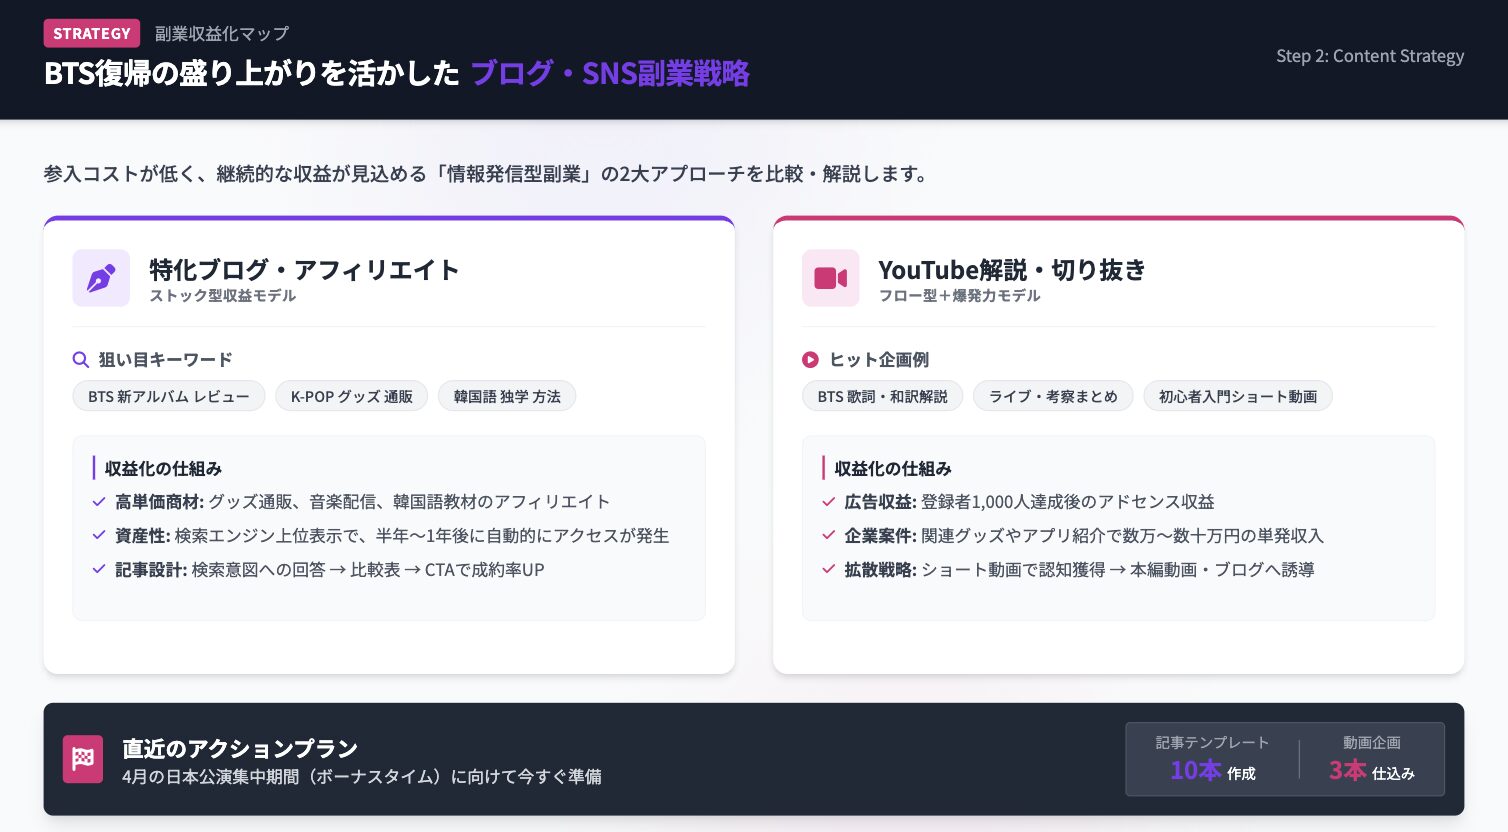Screen dimensions: 1508x832
Task: Click the 記事テンプレート 10本 stat
Action: 1212,759
